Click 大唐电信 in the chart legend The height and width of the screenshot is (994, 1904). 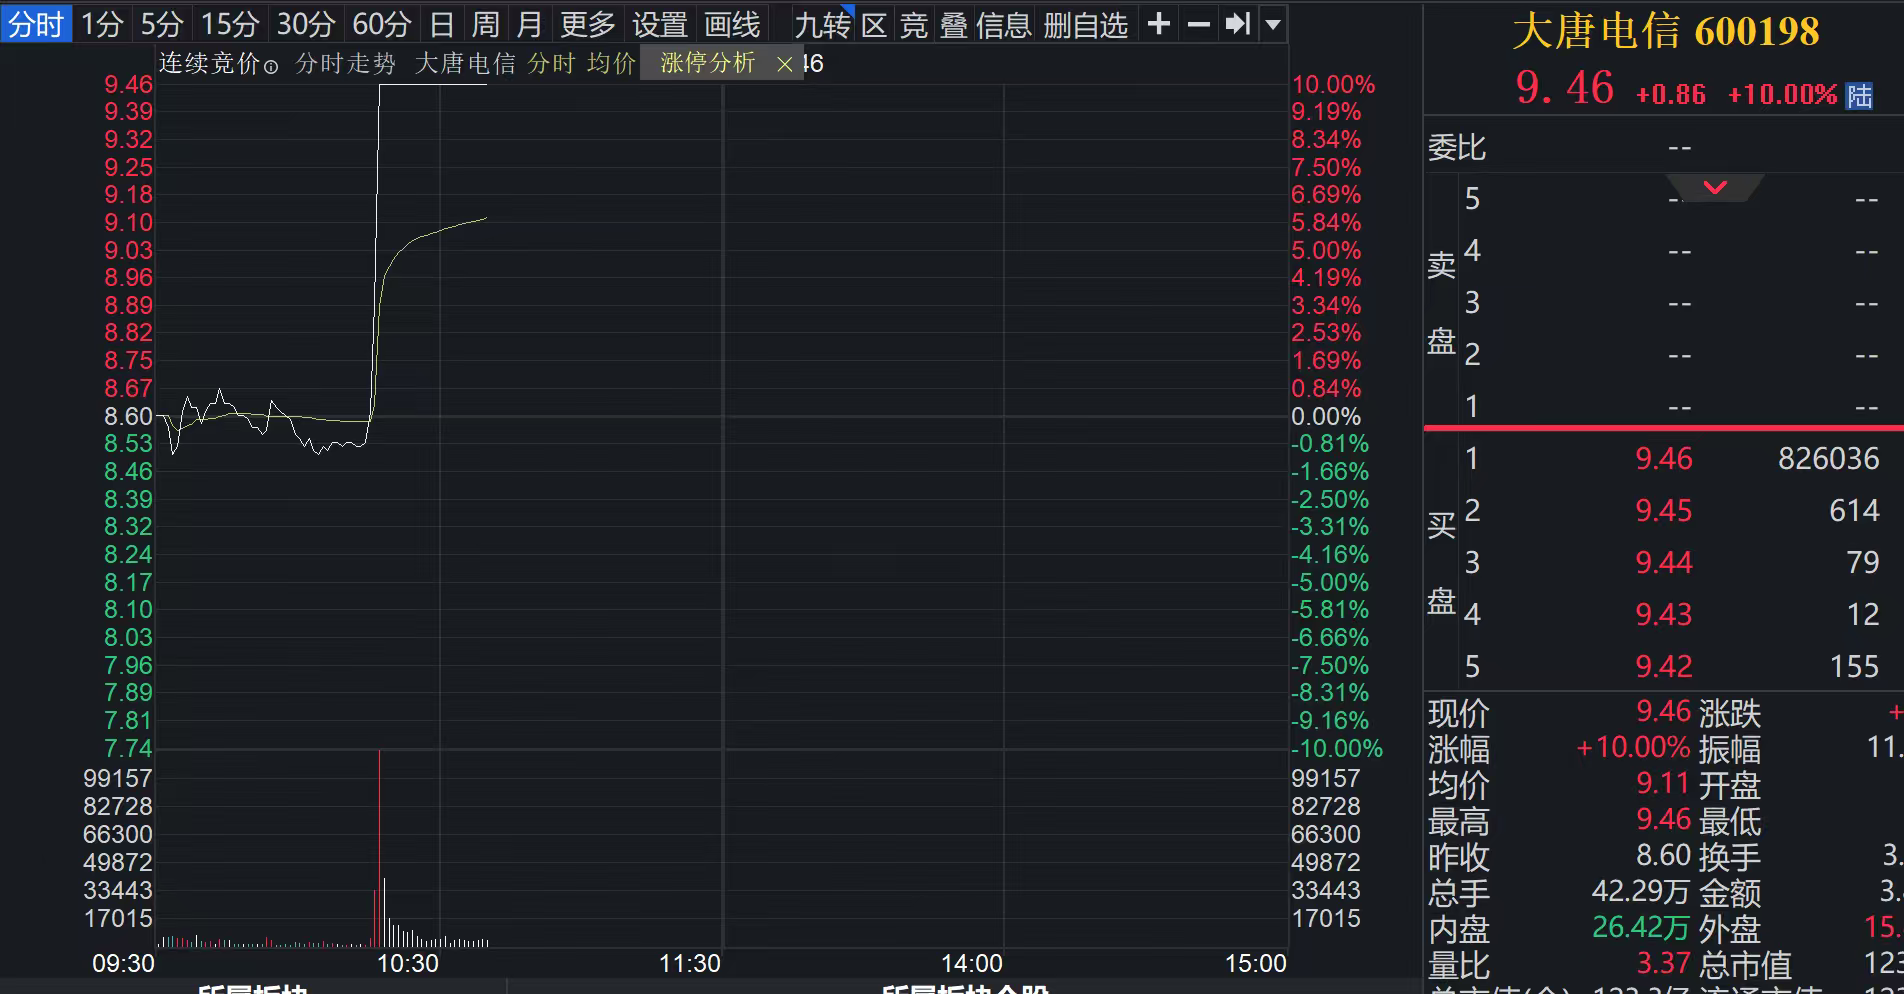point(465,63)
